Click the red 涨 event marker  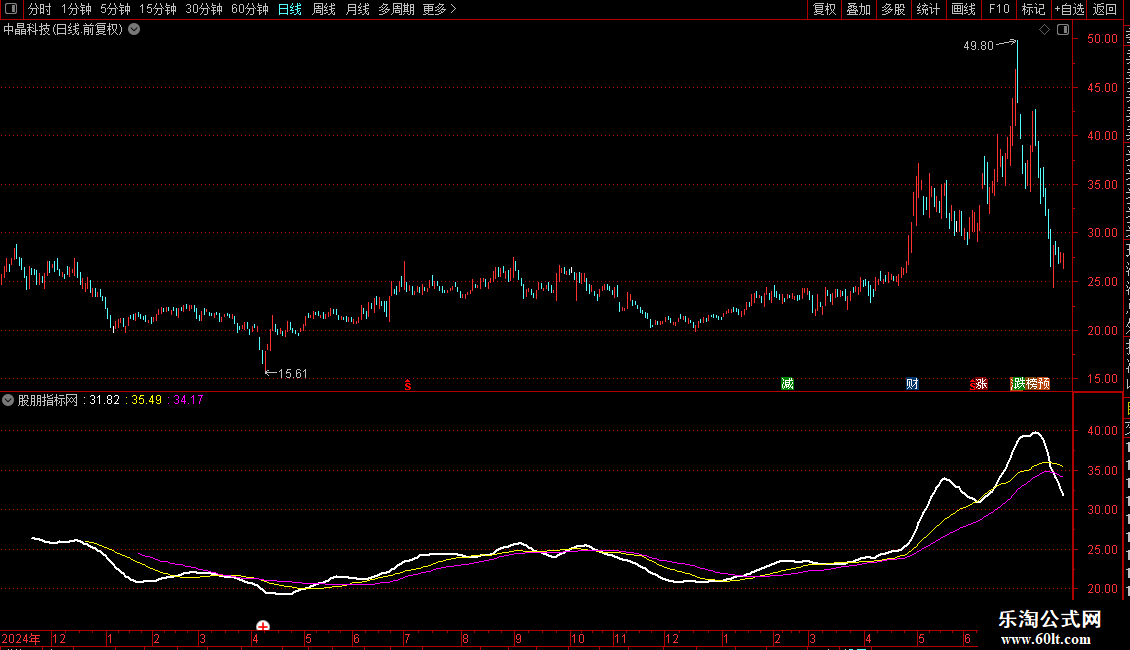point(982,383)
